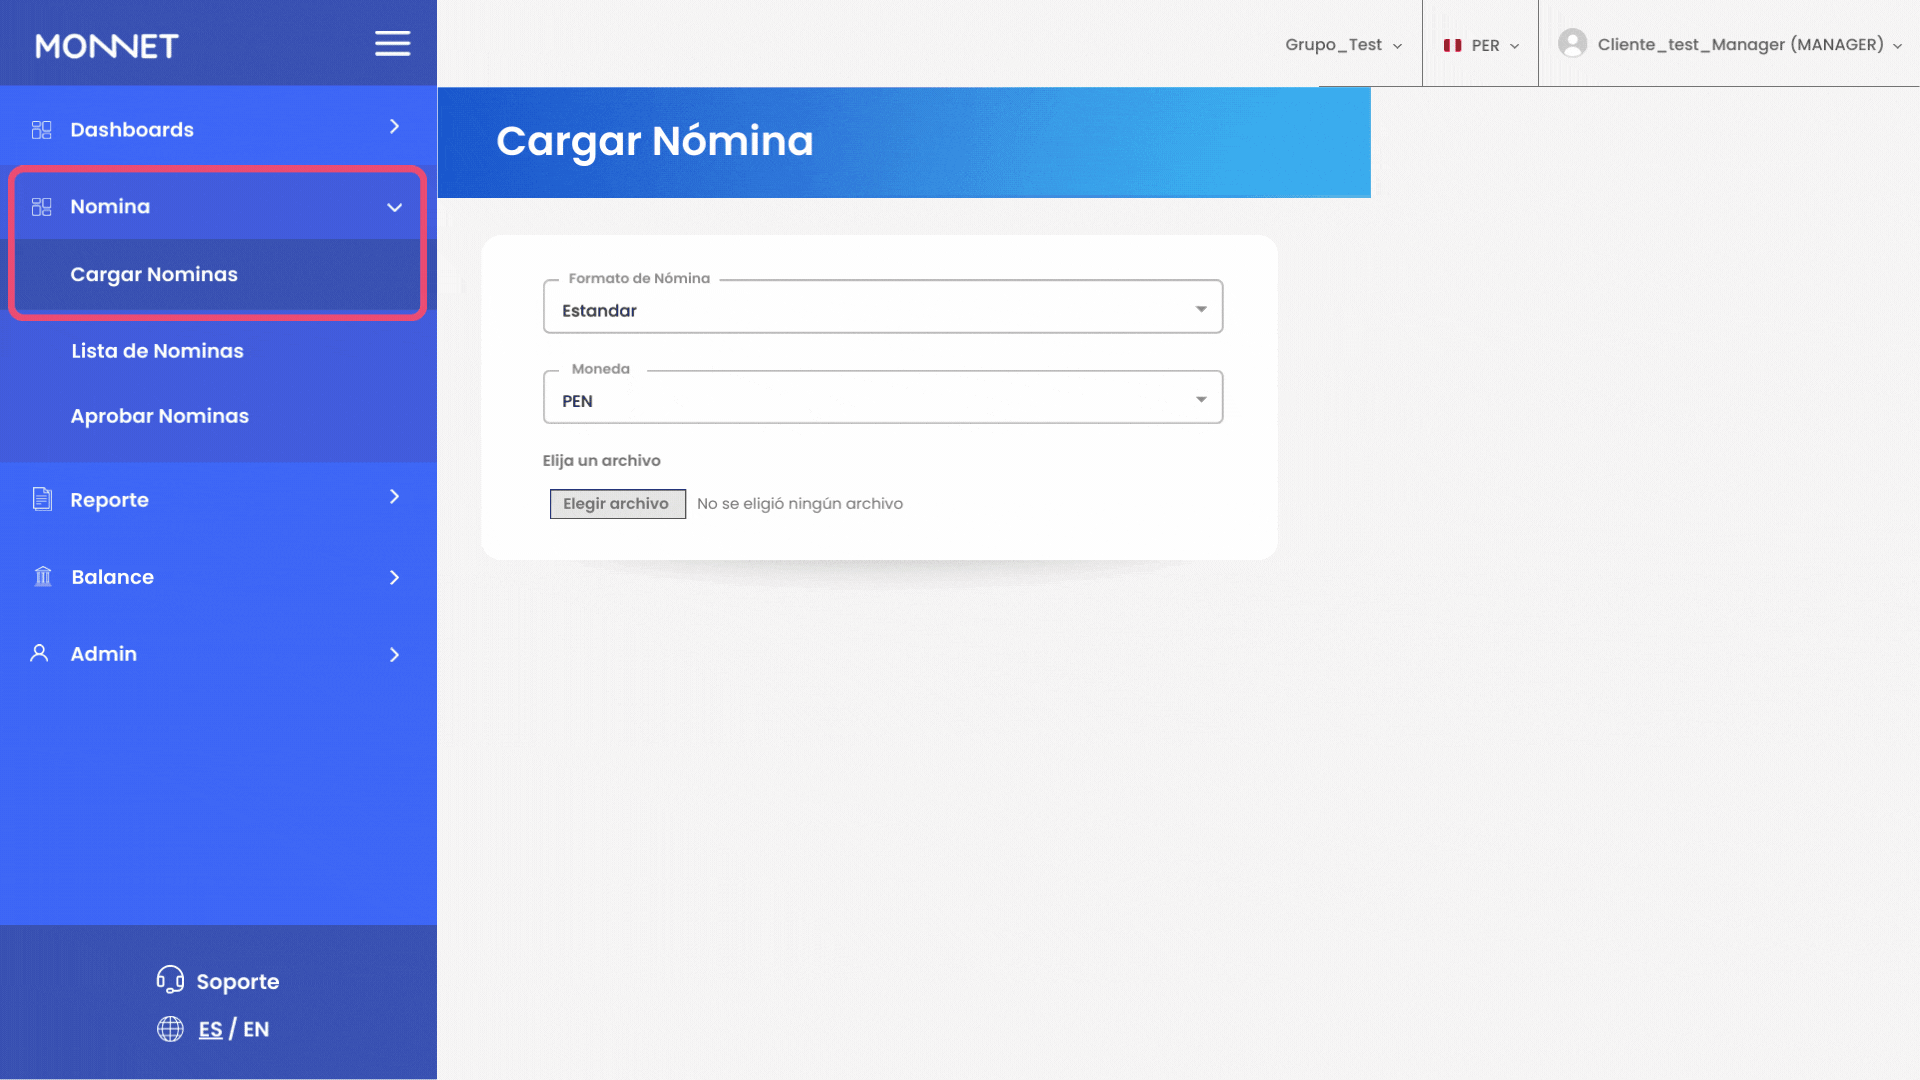Viewport: 1920px width, 1080px height.
Task: Switch language to ES
Action: point(210,1029)
